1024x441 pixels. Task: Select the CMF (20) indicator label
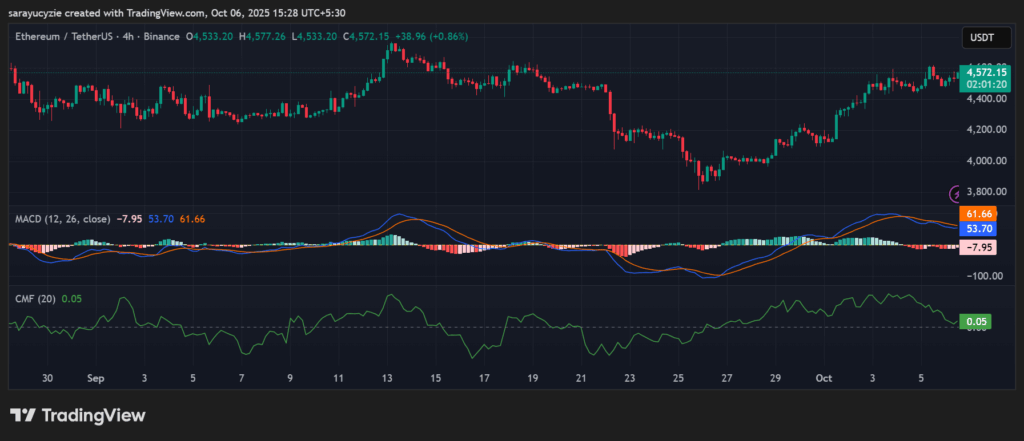click(x=34, y=298)
